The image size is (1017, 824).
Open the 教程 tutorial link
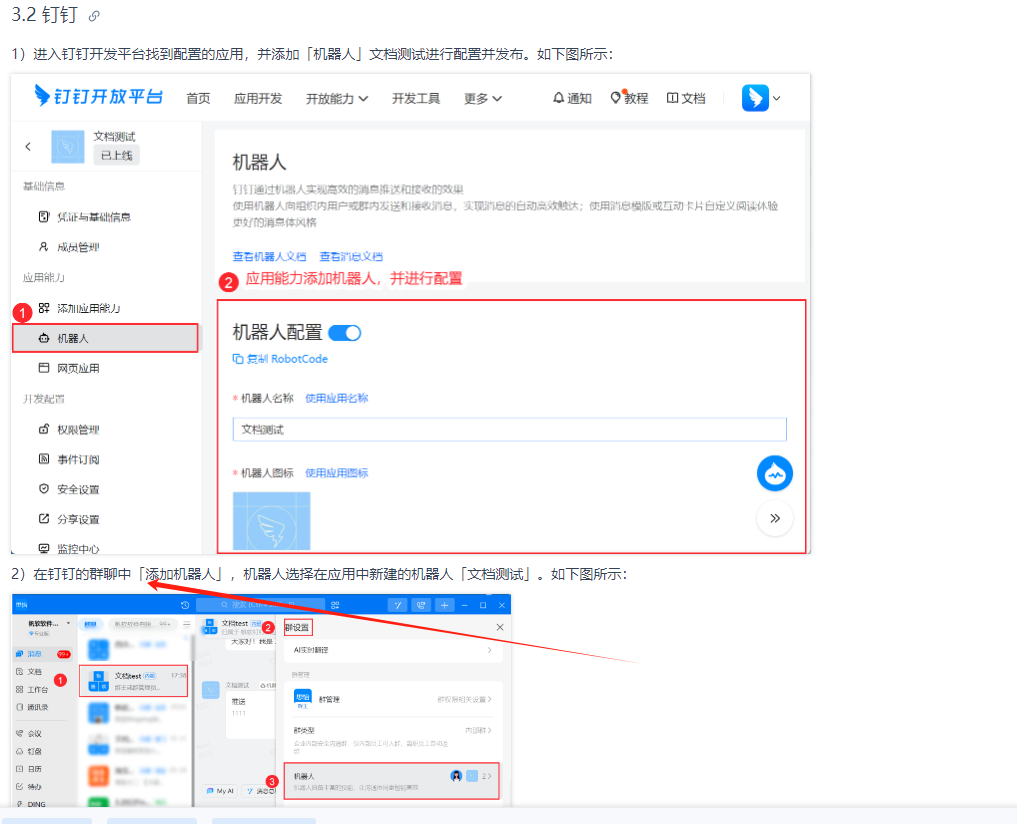click(x=629, y=98)
